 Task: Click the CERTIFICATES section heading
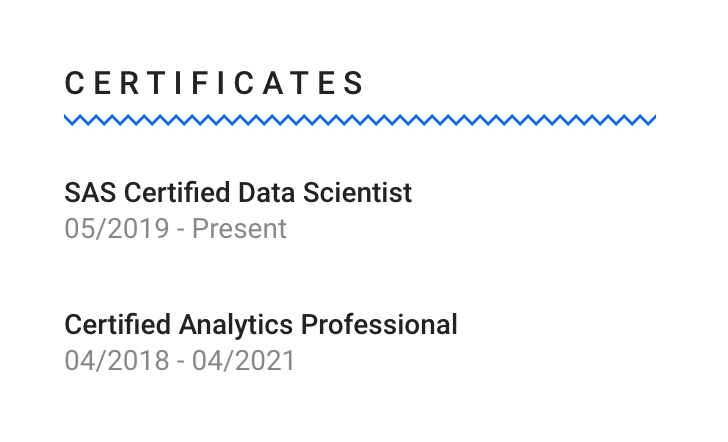[x=214, y=83]
